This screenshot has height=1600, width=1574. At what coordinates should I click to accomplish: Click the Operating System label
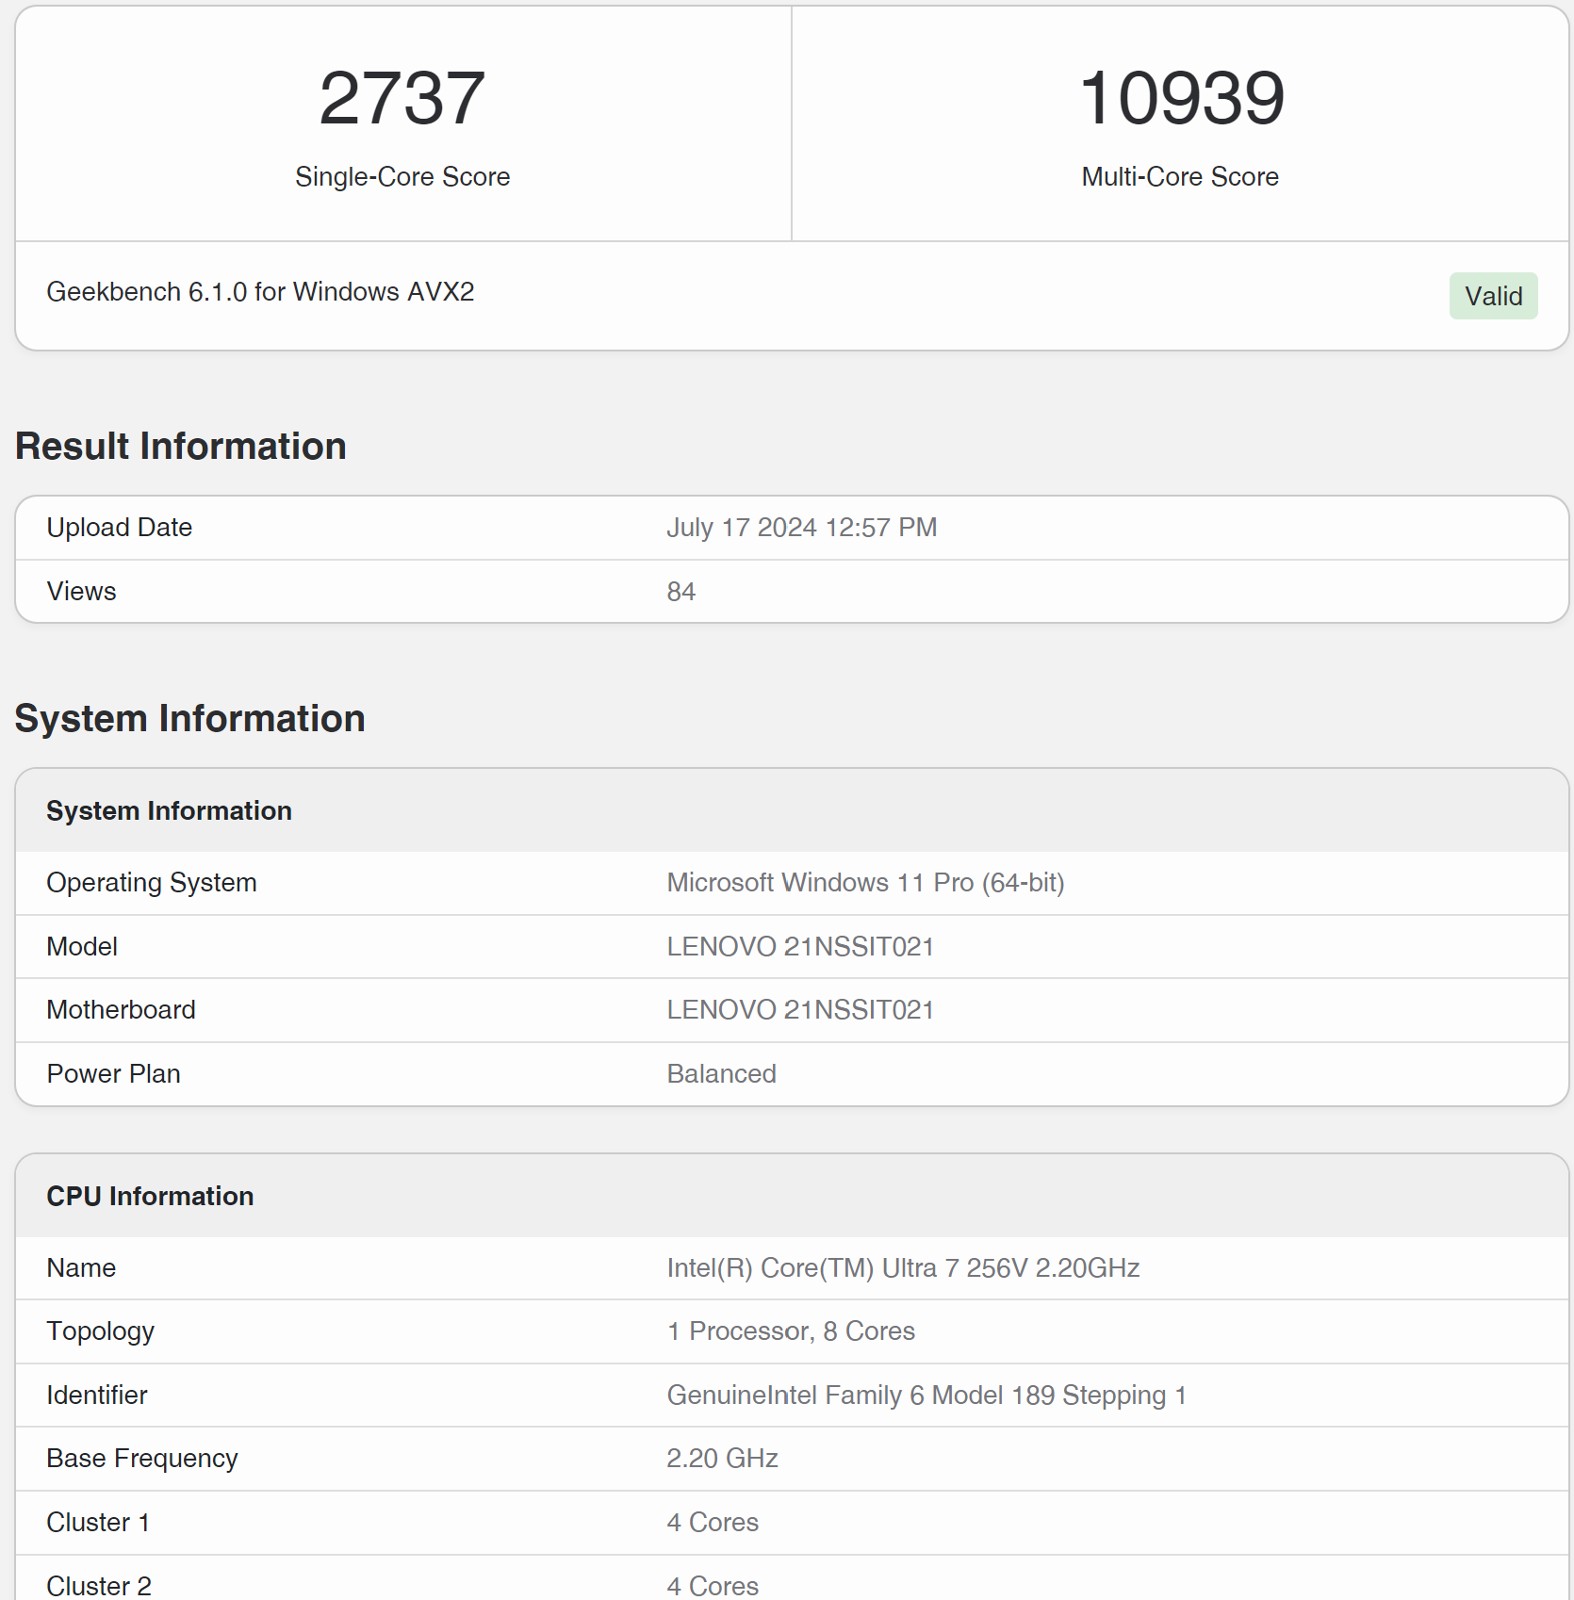[151, 882]
